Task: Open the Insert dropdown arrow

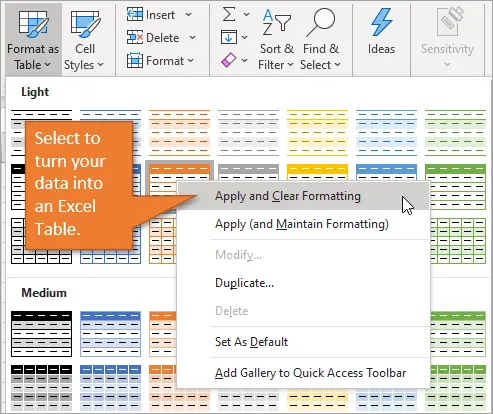Action: 188,15
